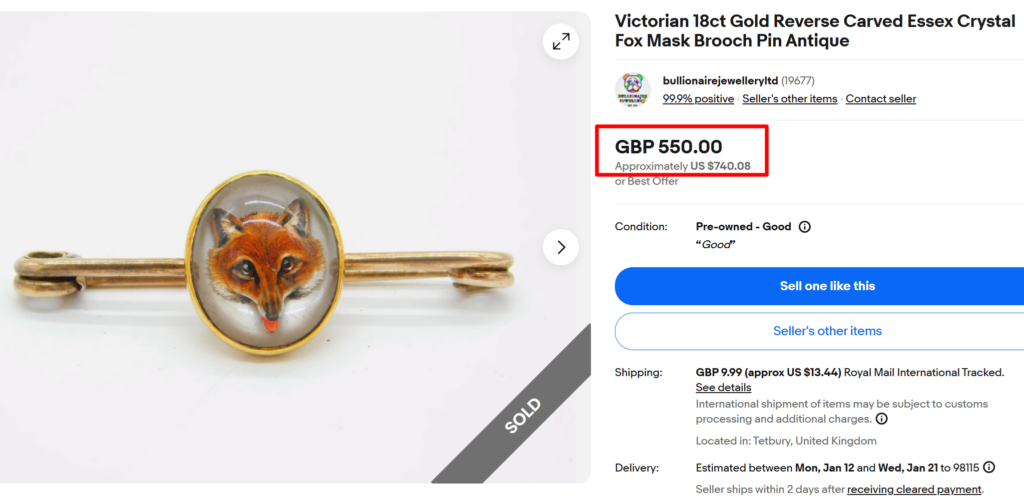Show the next product image arrow
The image size is (1024, 497).
pos(561,247)
